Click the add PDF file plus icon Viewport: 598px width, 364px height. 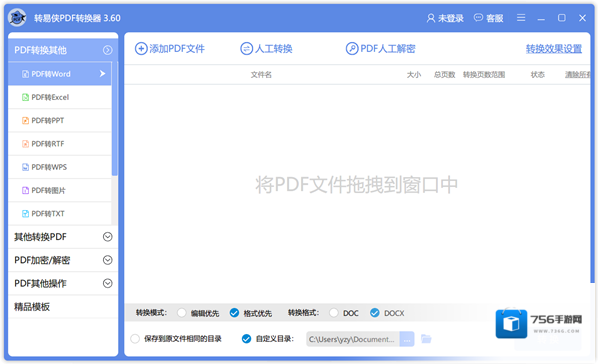click(x=141, y=49)
